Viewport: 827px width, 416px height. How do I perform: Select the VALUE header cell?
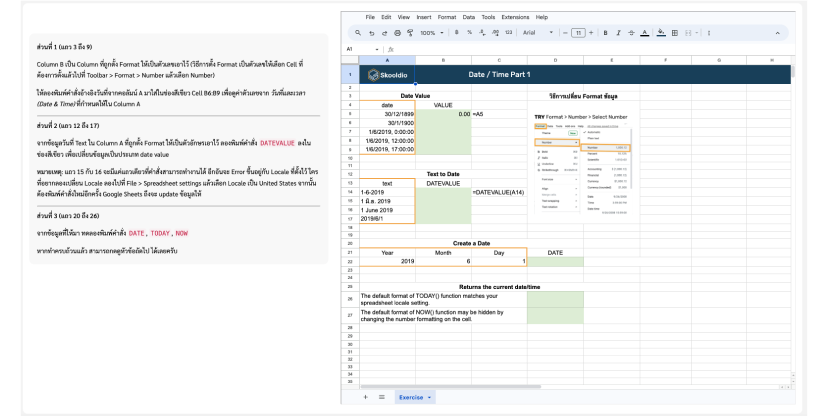tap(444, 105)
